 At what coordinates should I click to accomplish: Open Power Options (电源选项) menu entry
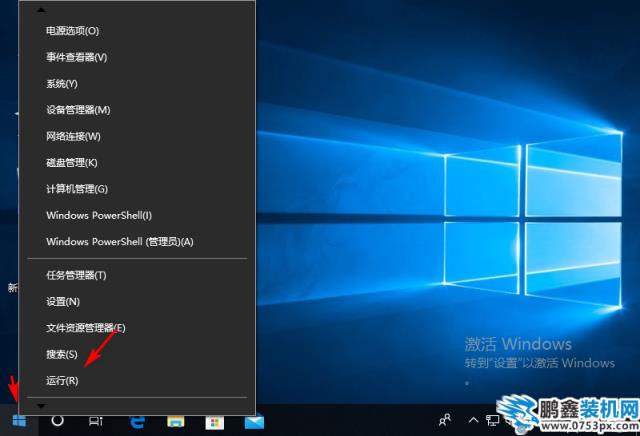(137, 31)
